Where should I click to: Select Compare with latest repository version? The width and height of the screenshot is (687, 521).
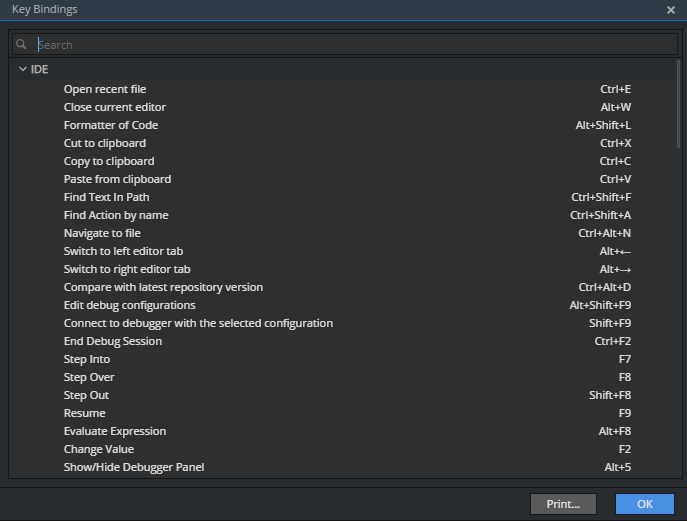pos(343,287)
